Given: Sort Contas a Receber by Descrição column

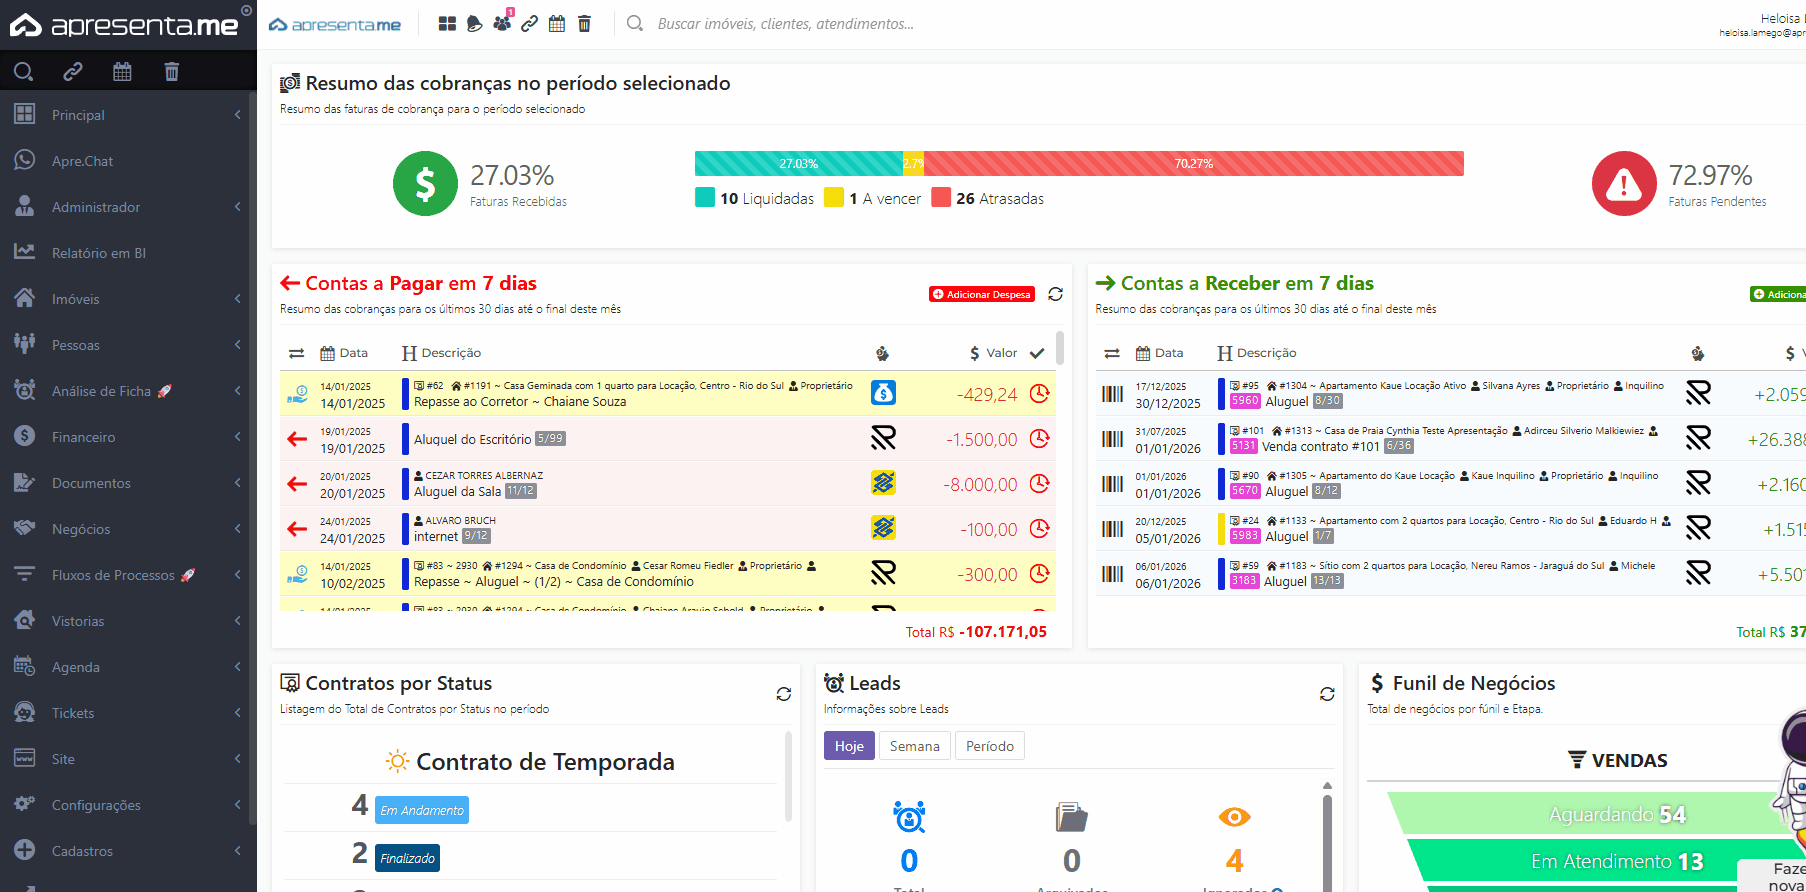Looking at the screenshot, I should coord(1257,353).
